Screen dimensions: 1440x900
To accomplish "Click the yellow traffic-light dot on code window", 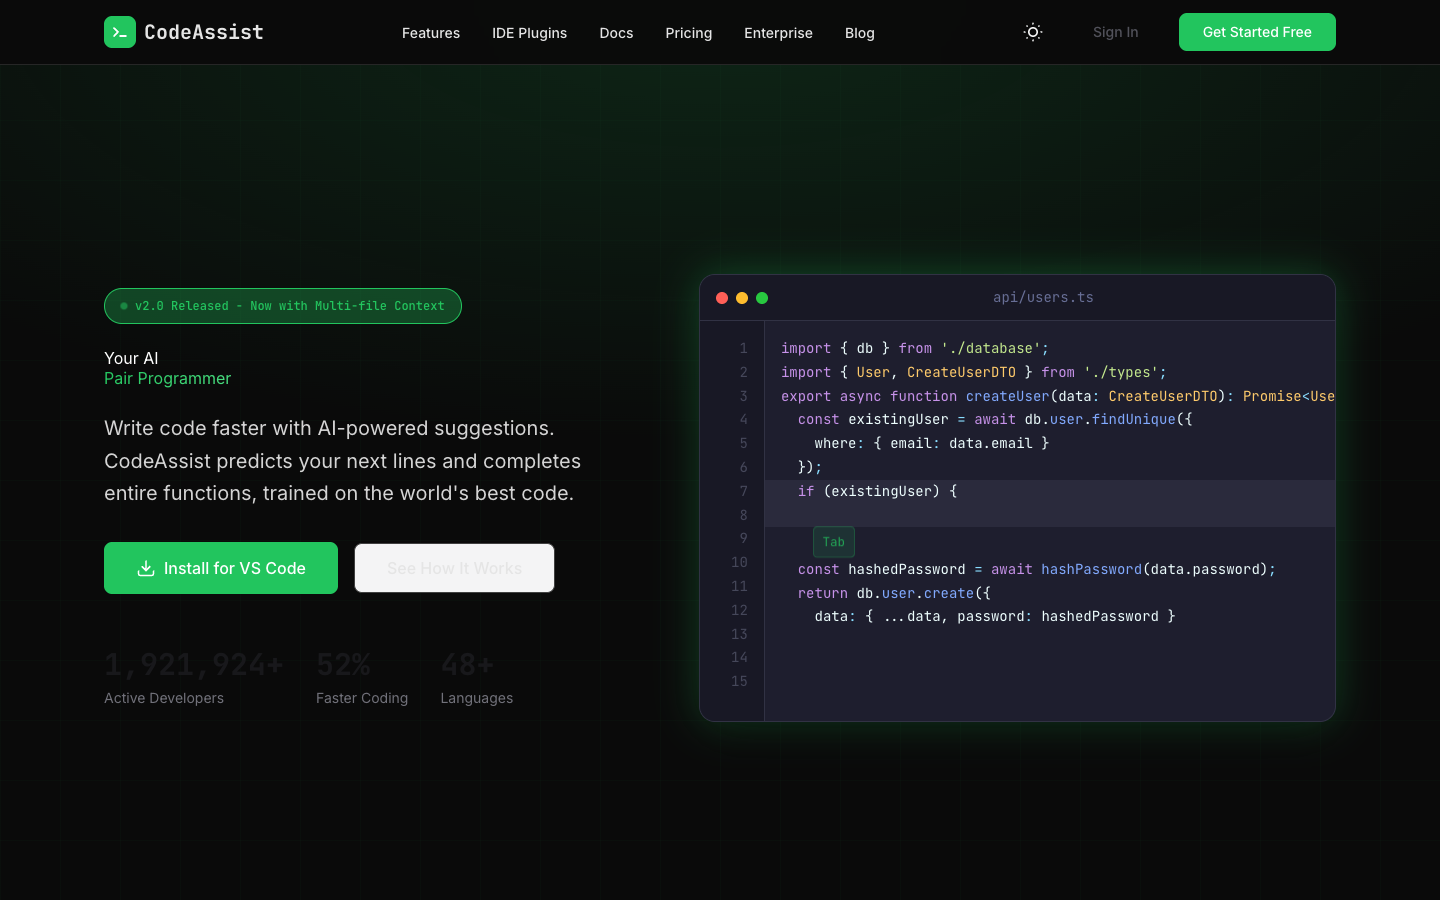I will pos(742,297).
